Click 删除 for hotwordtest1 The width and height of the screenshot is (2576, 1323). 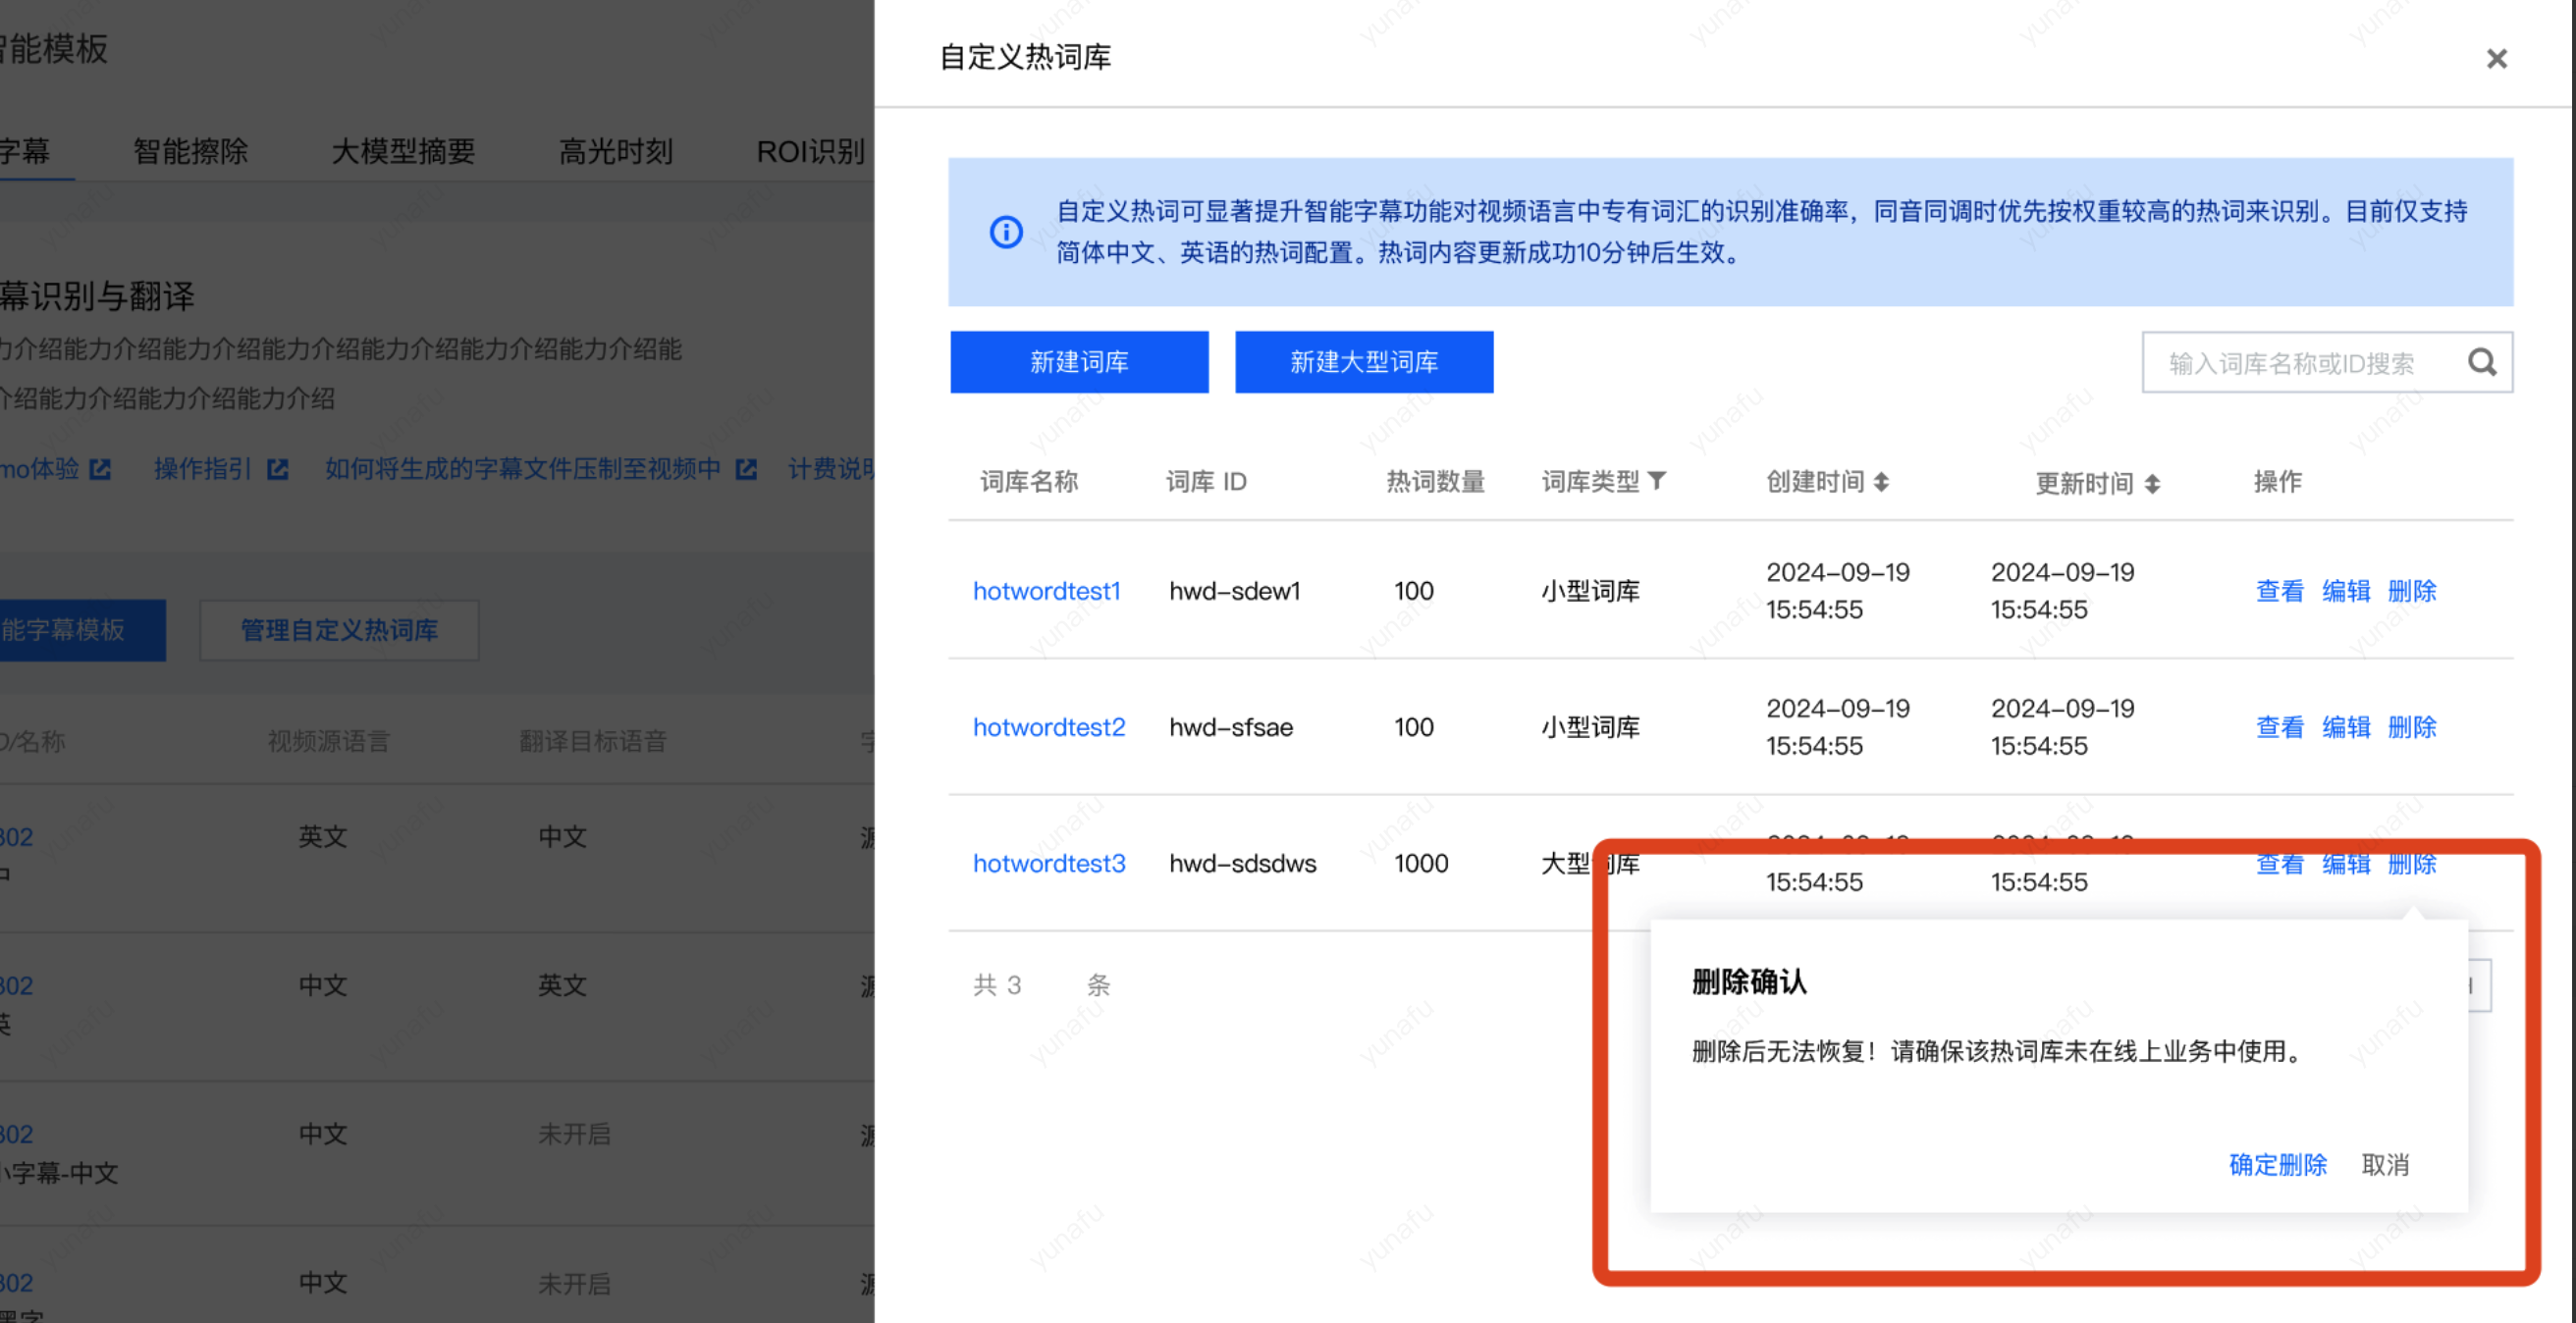pos(2412,591)
